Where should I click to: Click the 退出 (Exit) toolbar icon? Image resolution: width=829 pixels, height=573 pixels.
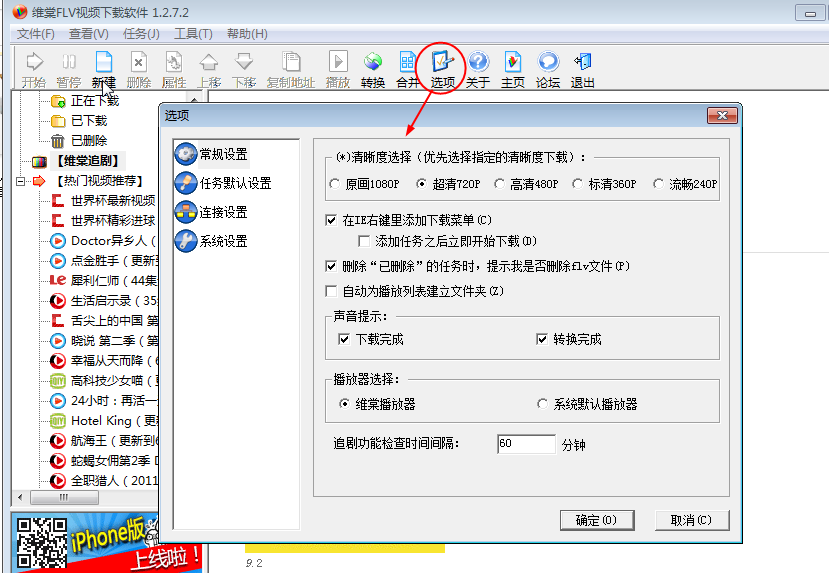tap(583, 69)
